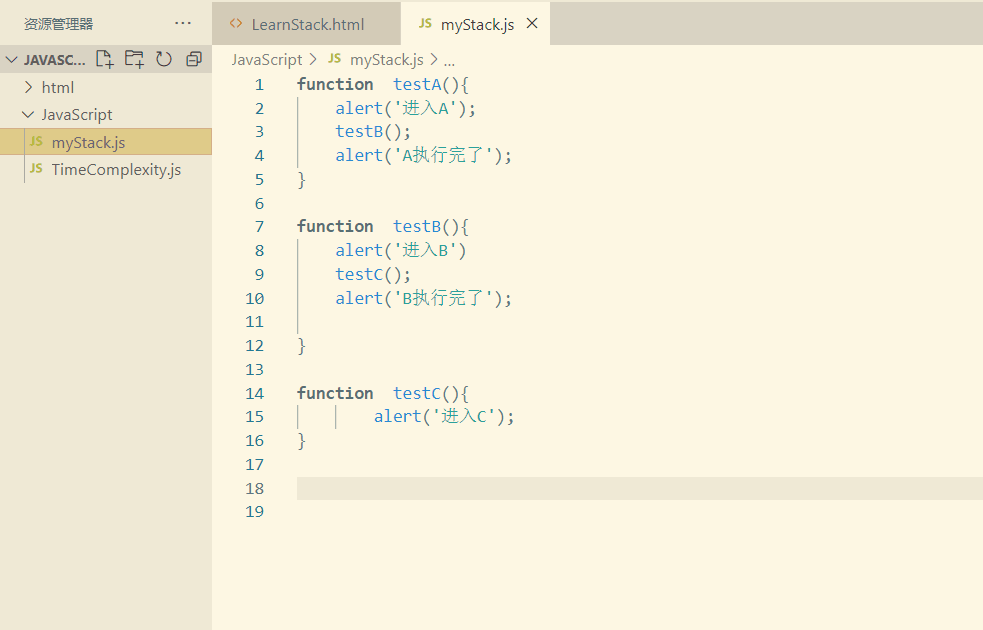Click the closing brace on line 5
This screenshot has height=630, width=983.
pyautogui.click(x=302, y=180)
